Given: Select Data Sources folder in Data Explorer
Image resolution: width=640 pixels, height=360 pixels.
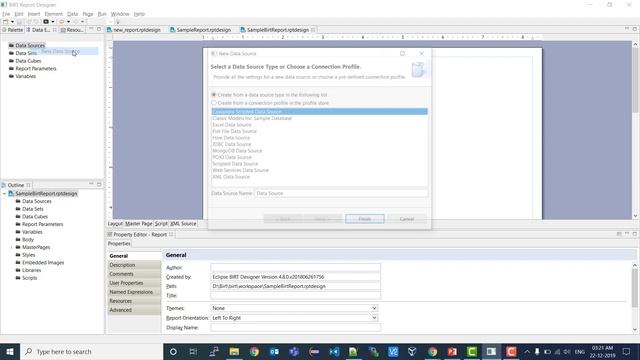Looking at the screenshot, I should coord(27,45).
